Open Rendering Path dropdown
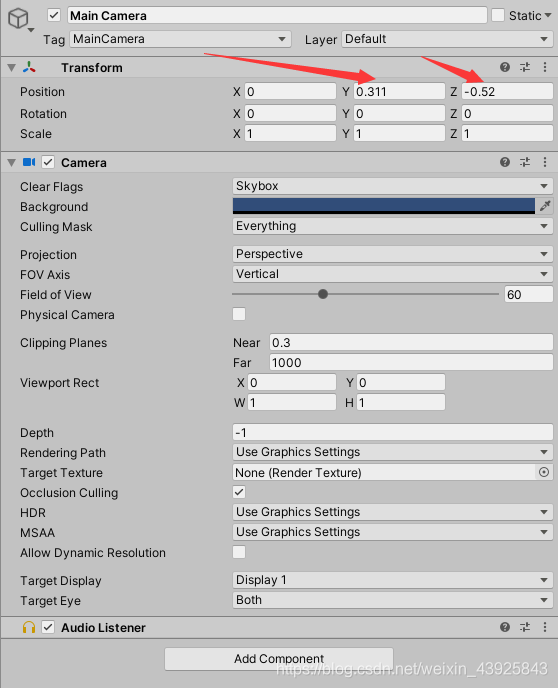 coord(393,452)
